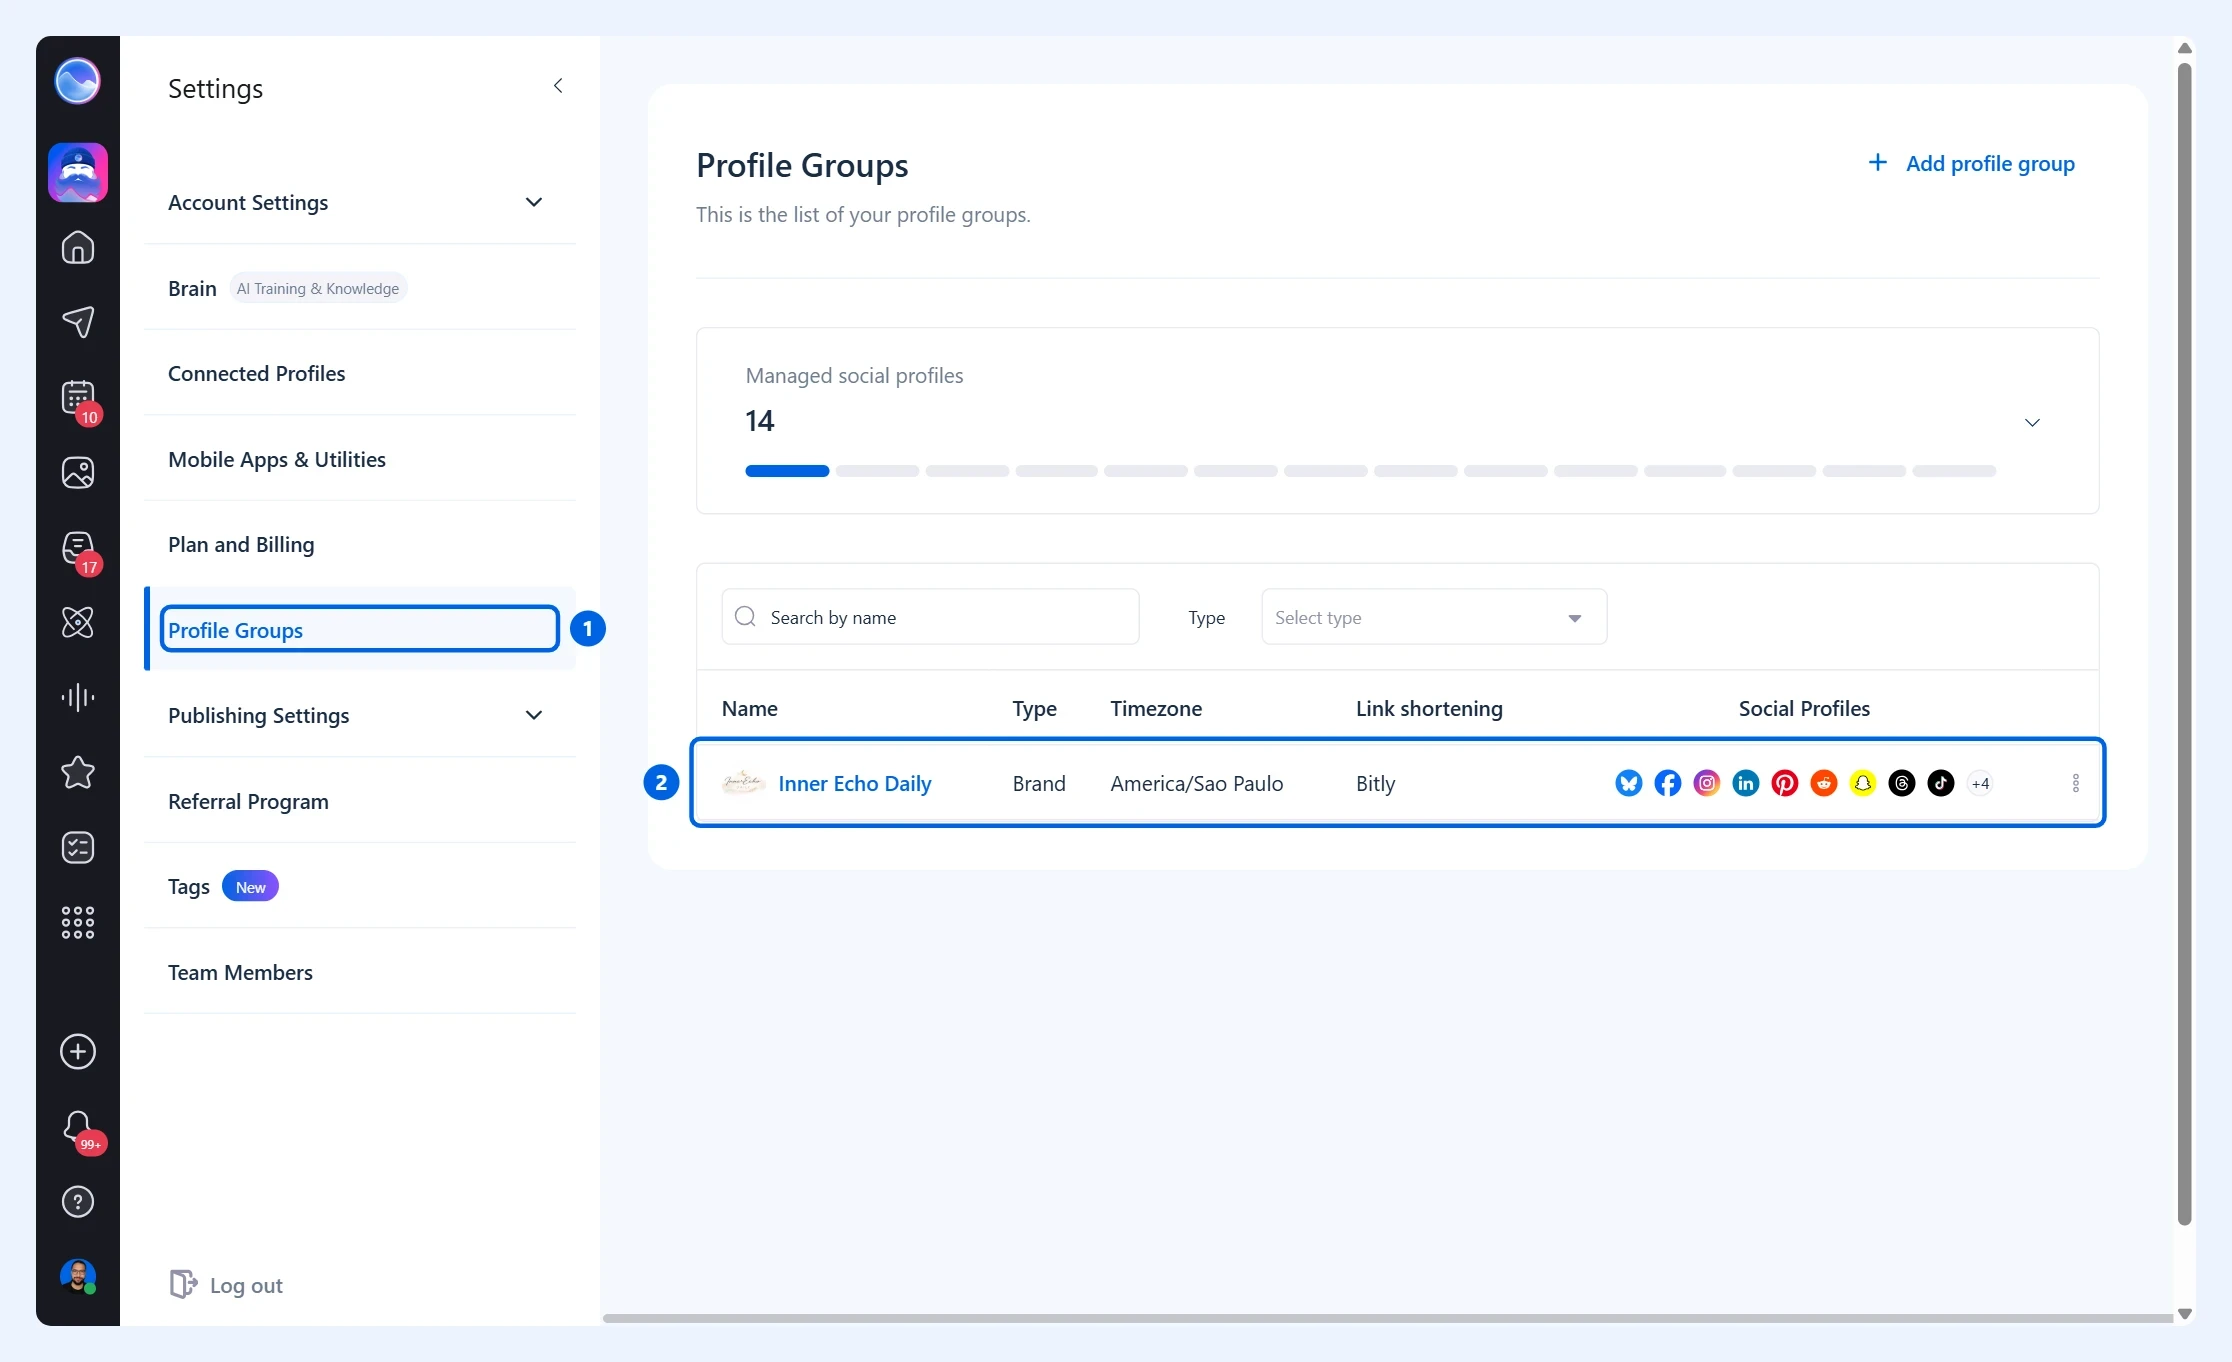
Task: Open the help question mark icon
Action: click(78, 1201)
